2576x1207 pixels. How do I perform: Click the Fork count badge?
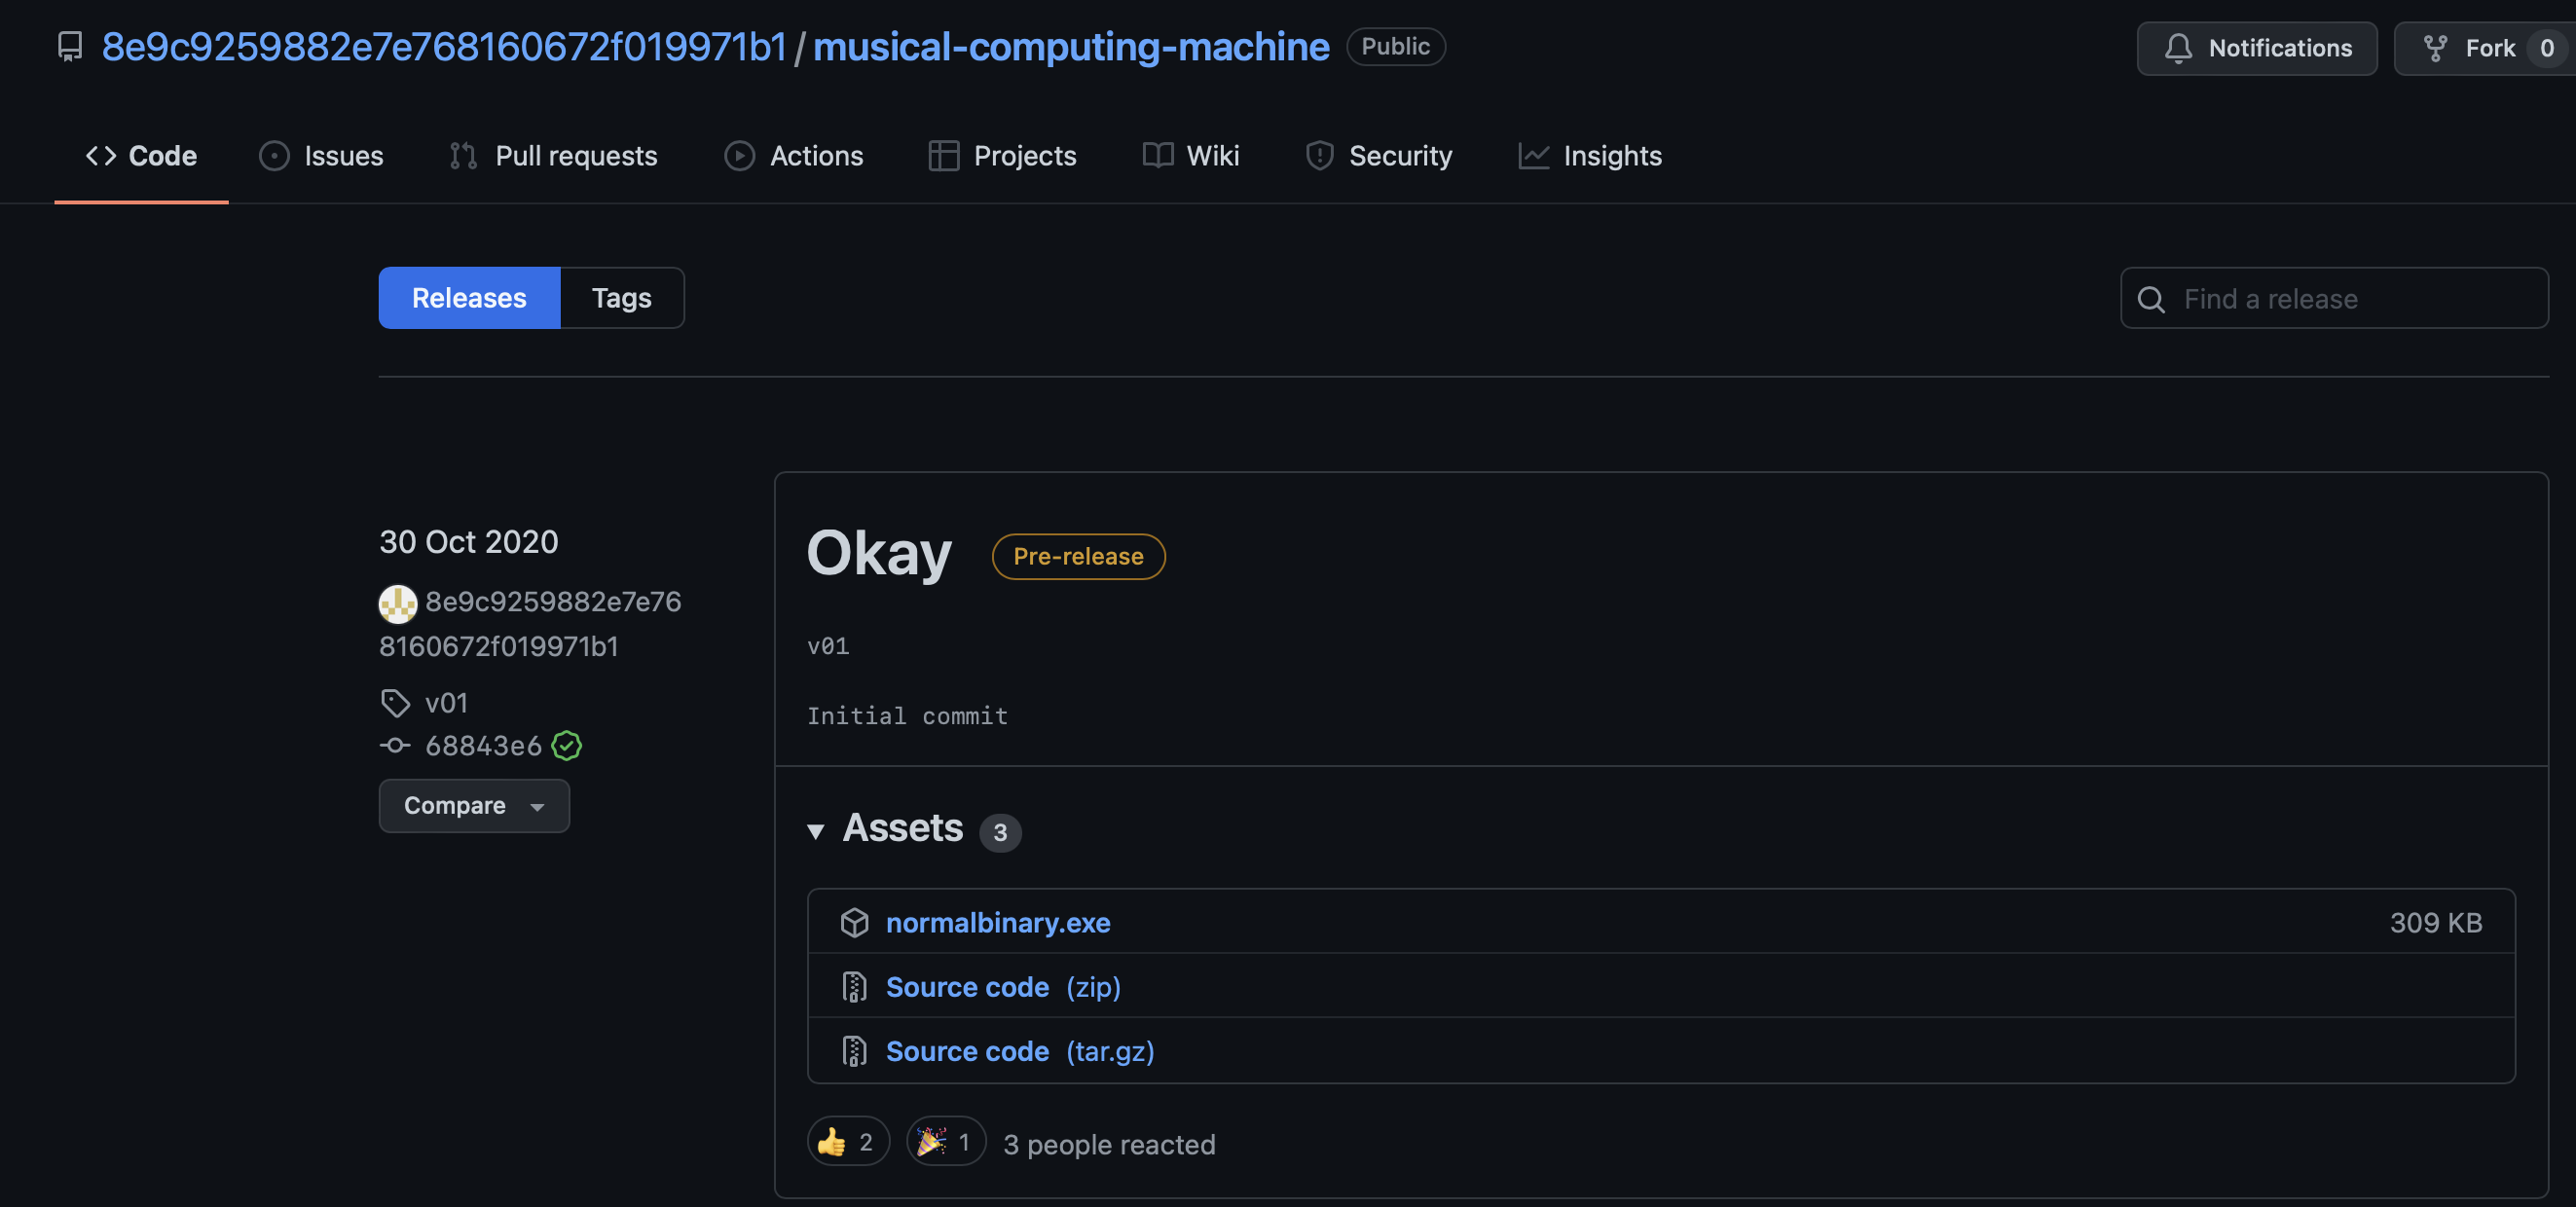(x=2546, y=48)
